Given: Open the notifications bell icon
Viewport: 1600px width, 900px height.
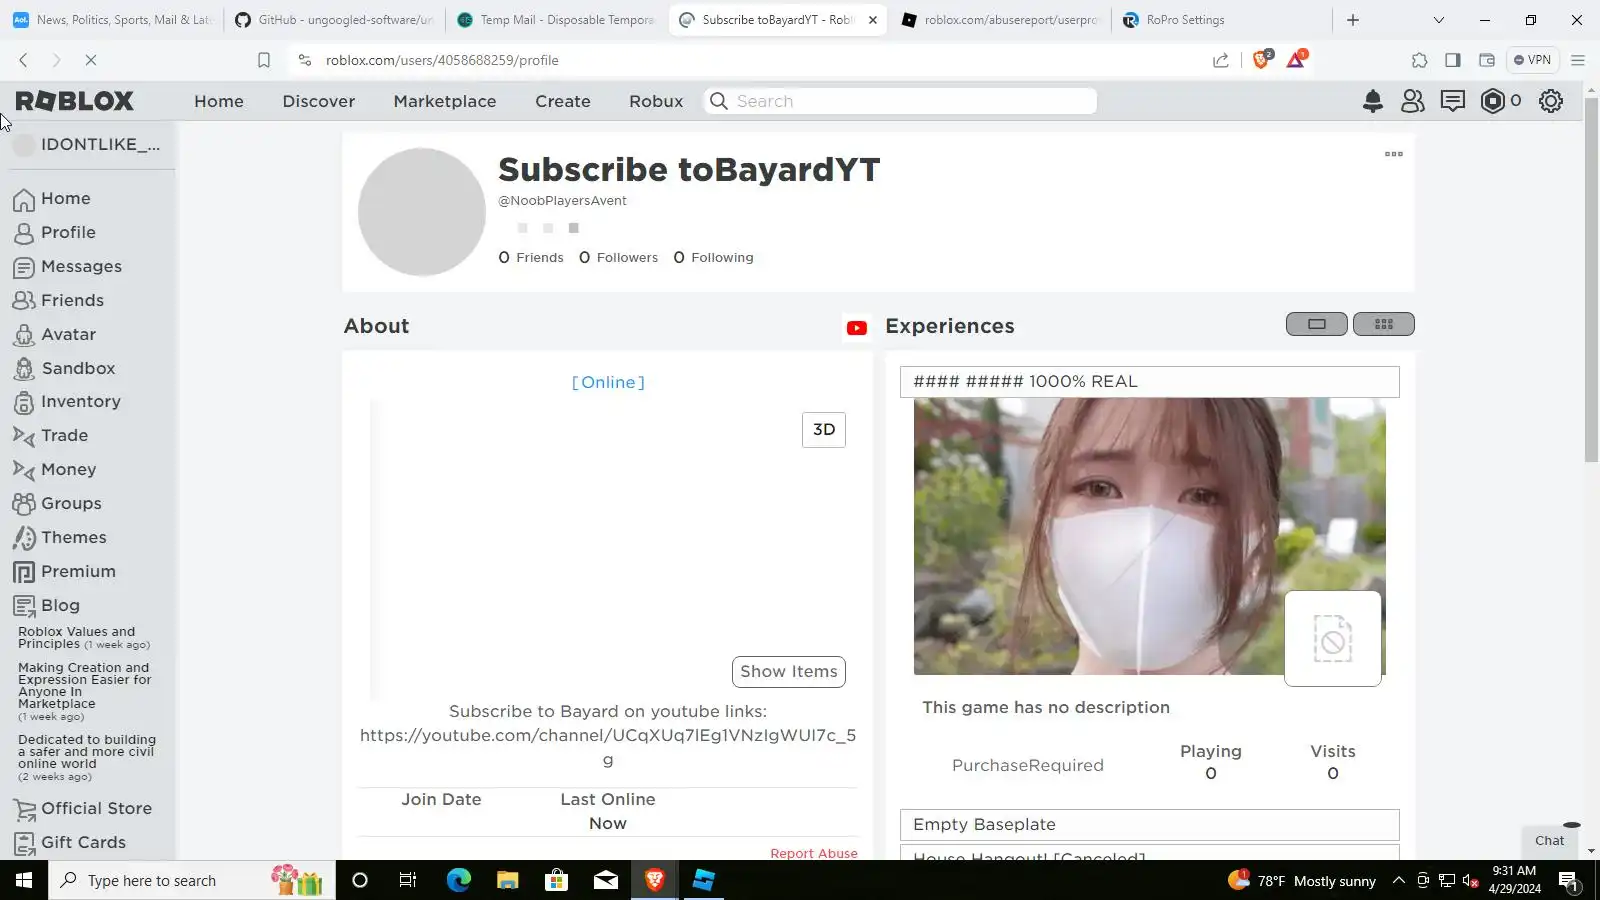Looking at the screenshot, I should coord(1373,101).
